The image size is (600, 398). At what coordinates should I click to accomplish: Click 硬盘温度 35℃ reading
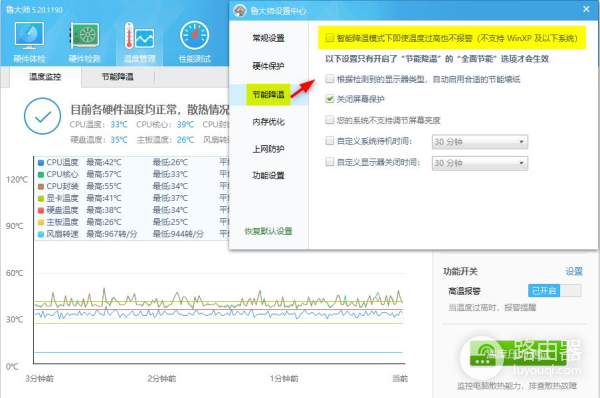(x=119, y=140)
